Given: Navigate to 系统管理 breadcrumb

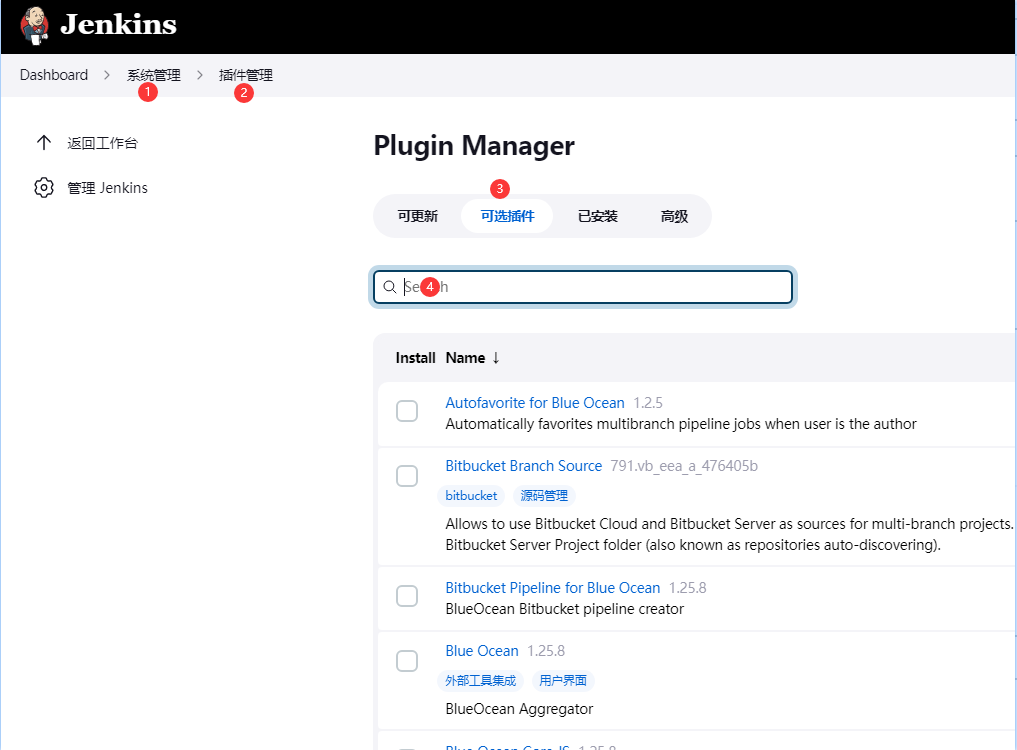Looking at the screenshot, I should pos(154,75).
